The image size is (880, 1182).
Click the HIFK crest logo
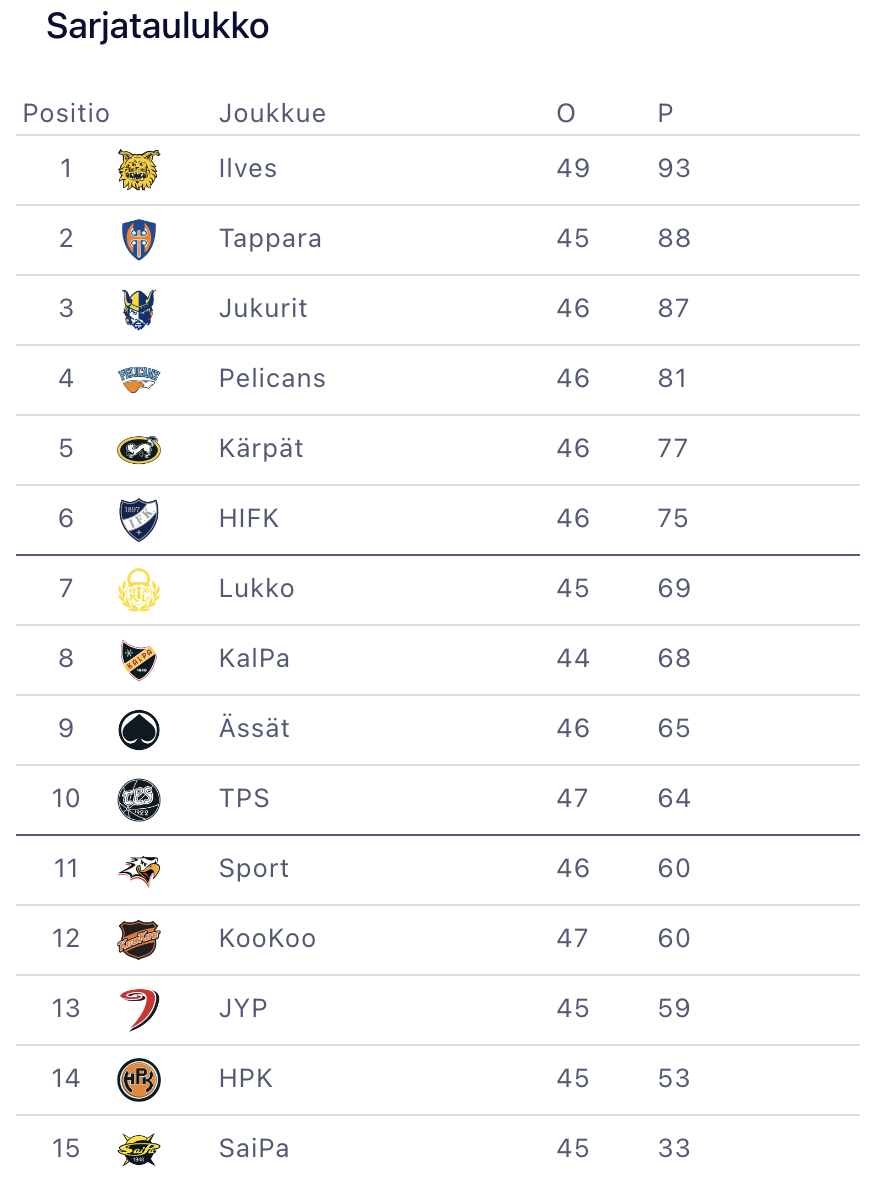tap(138, 519)
